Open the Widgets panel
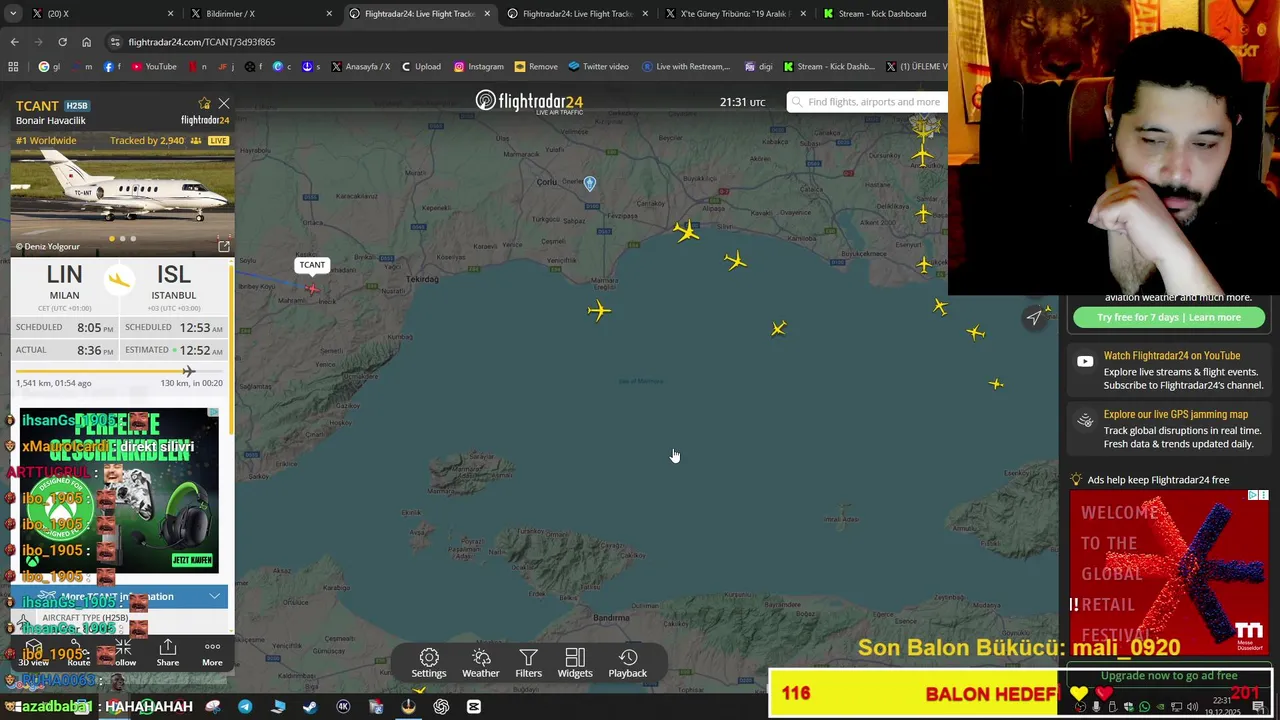The width and height of the screenshot is (1280, 720). [x=575, y=663]
